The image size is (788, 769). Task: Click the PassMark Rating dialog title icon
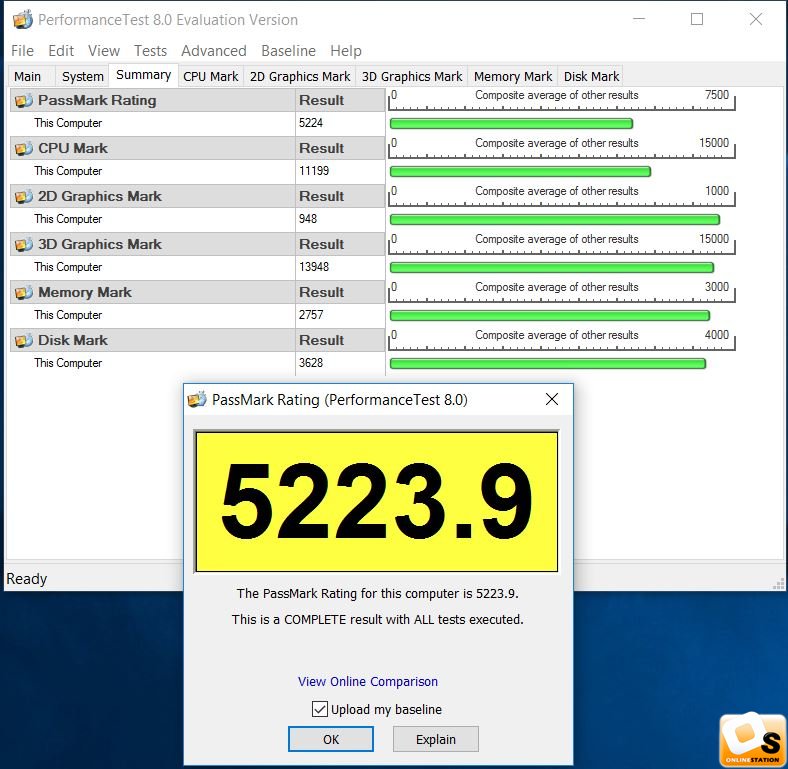coord(196,400)
